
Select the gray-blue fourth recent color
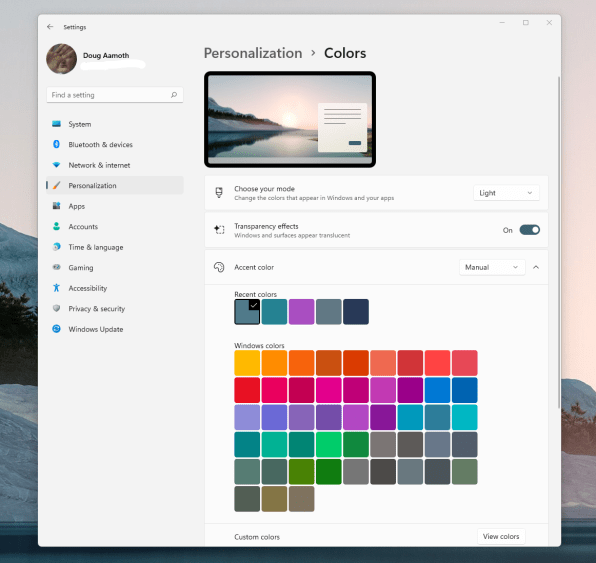(329, 312)
